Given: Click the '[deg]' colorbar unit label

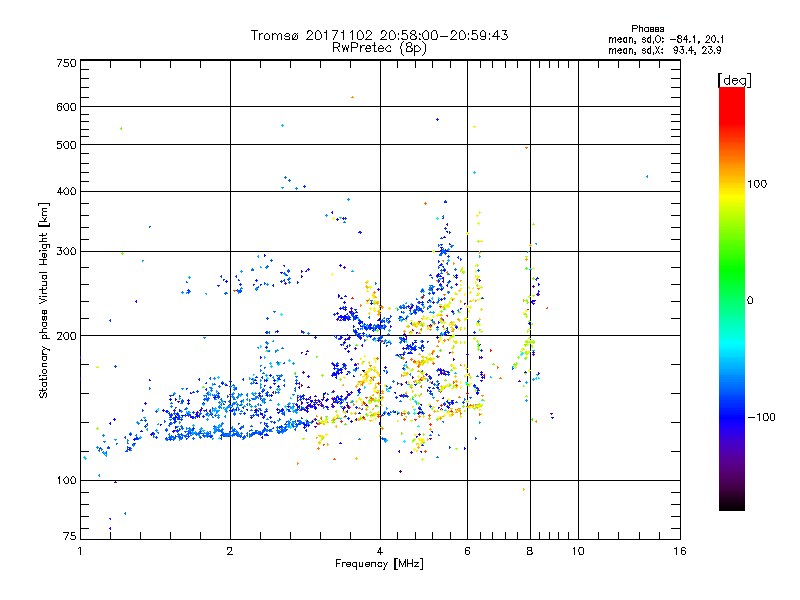Looking at the screenshot, I should 734,80.
